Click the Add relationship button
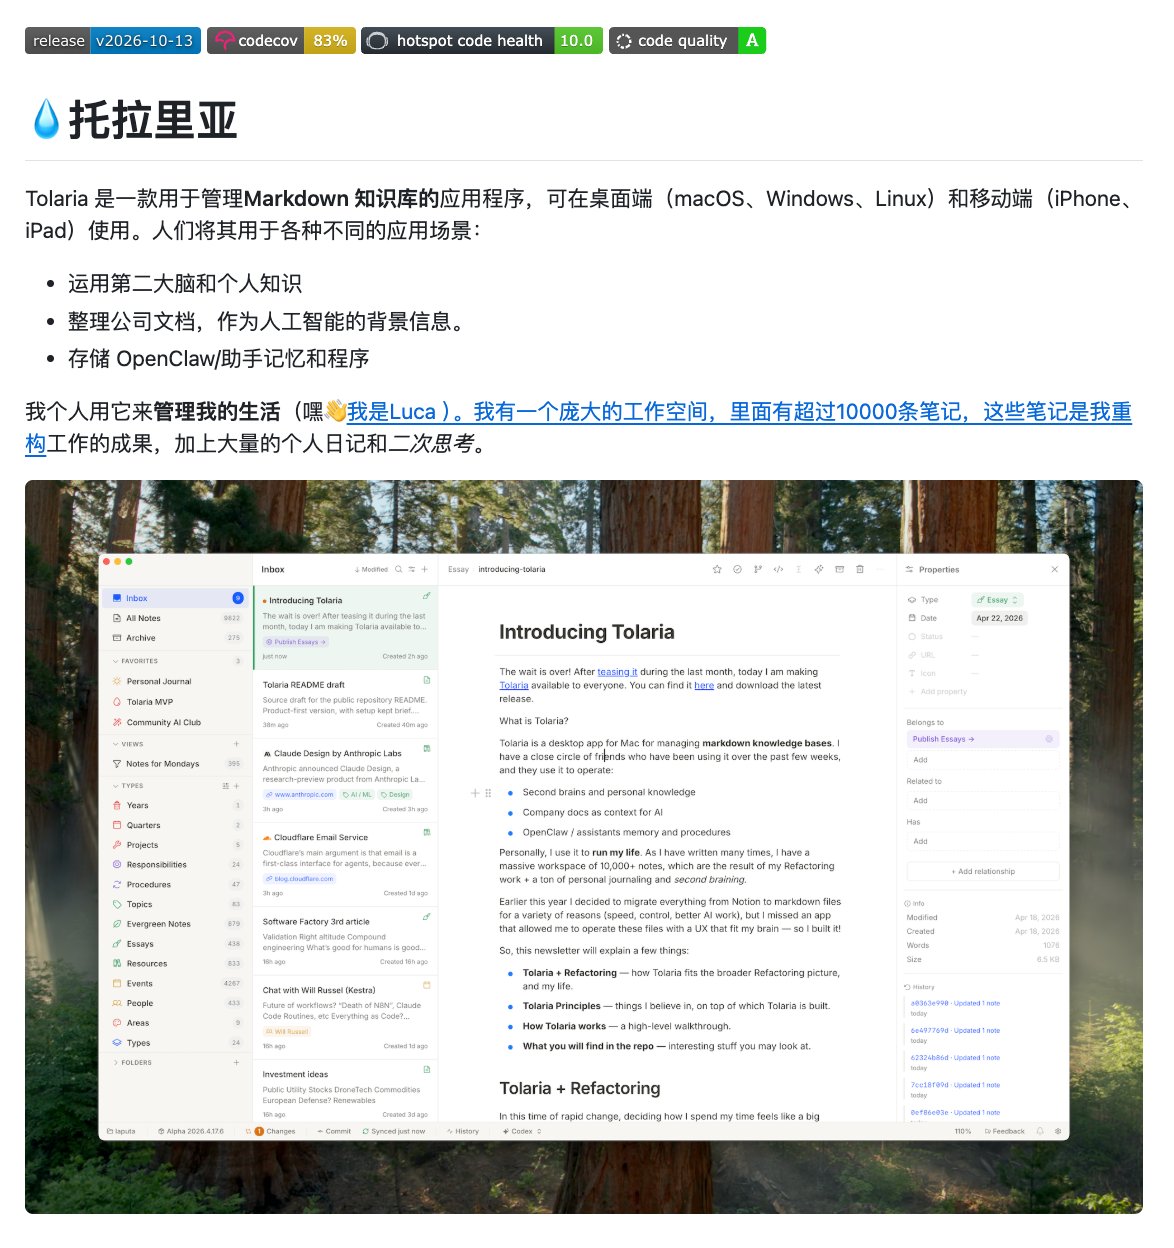The width and height of the screenshot is (1174, 1248). tap(983, 871)
